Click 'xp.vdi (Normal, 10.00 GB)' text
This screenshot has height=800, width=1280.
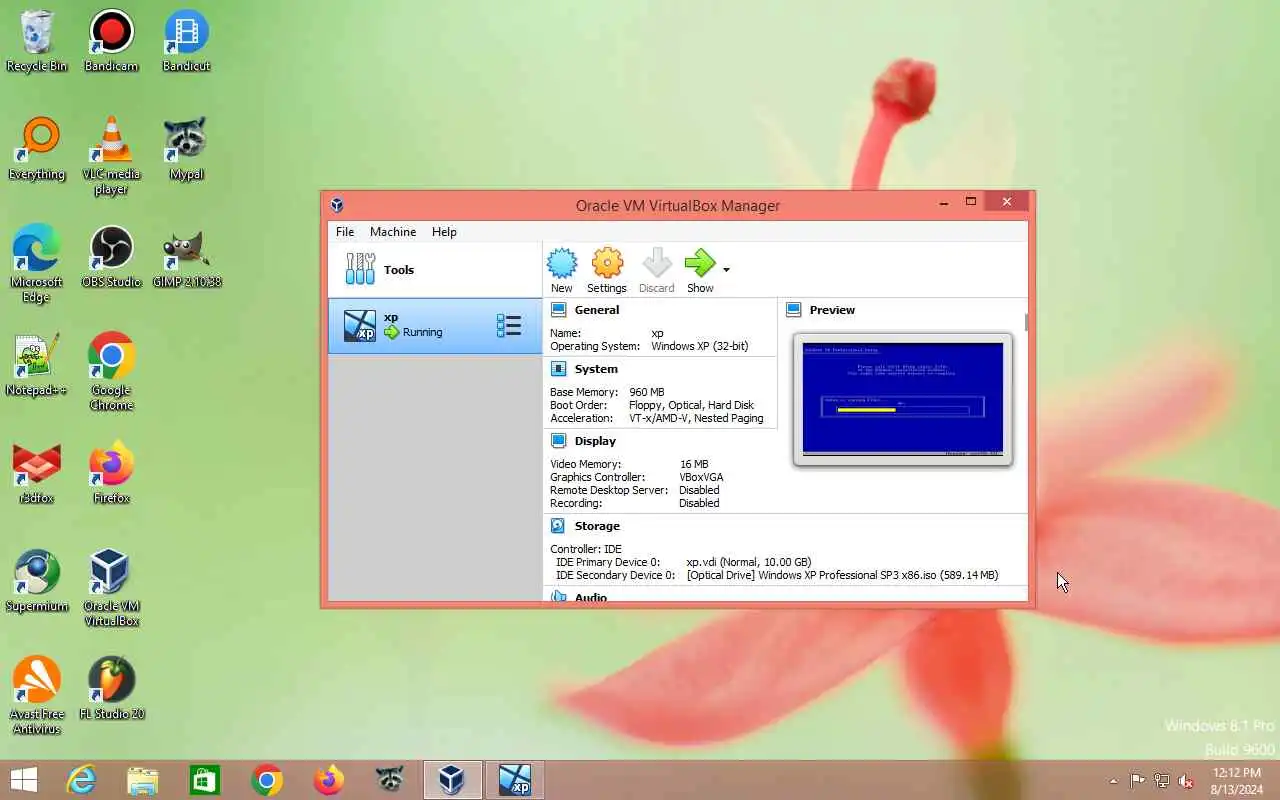pos(749,562)
